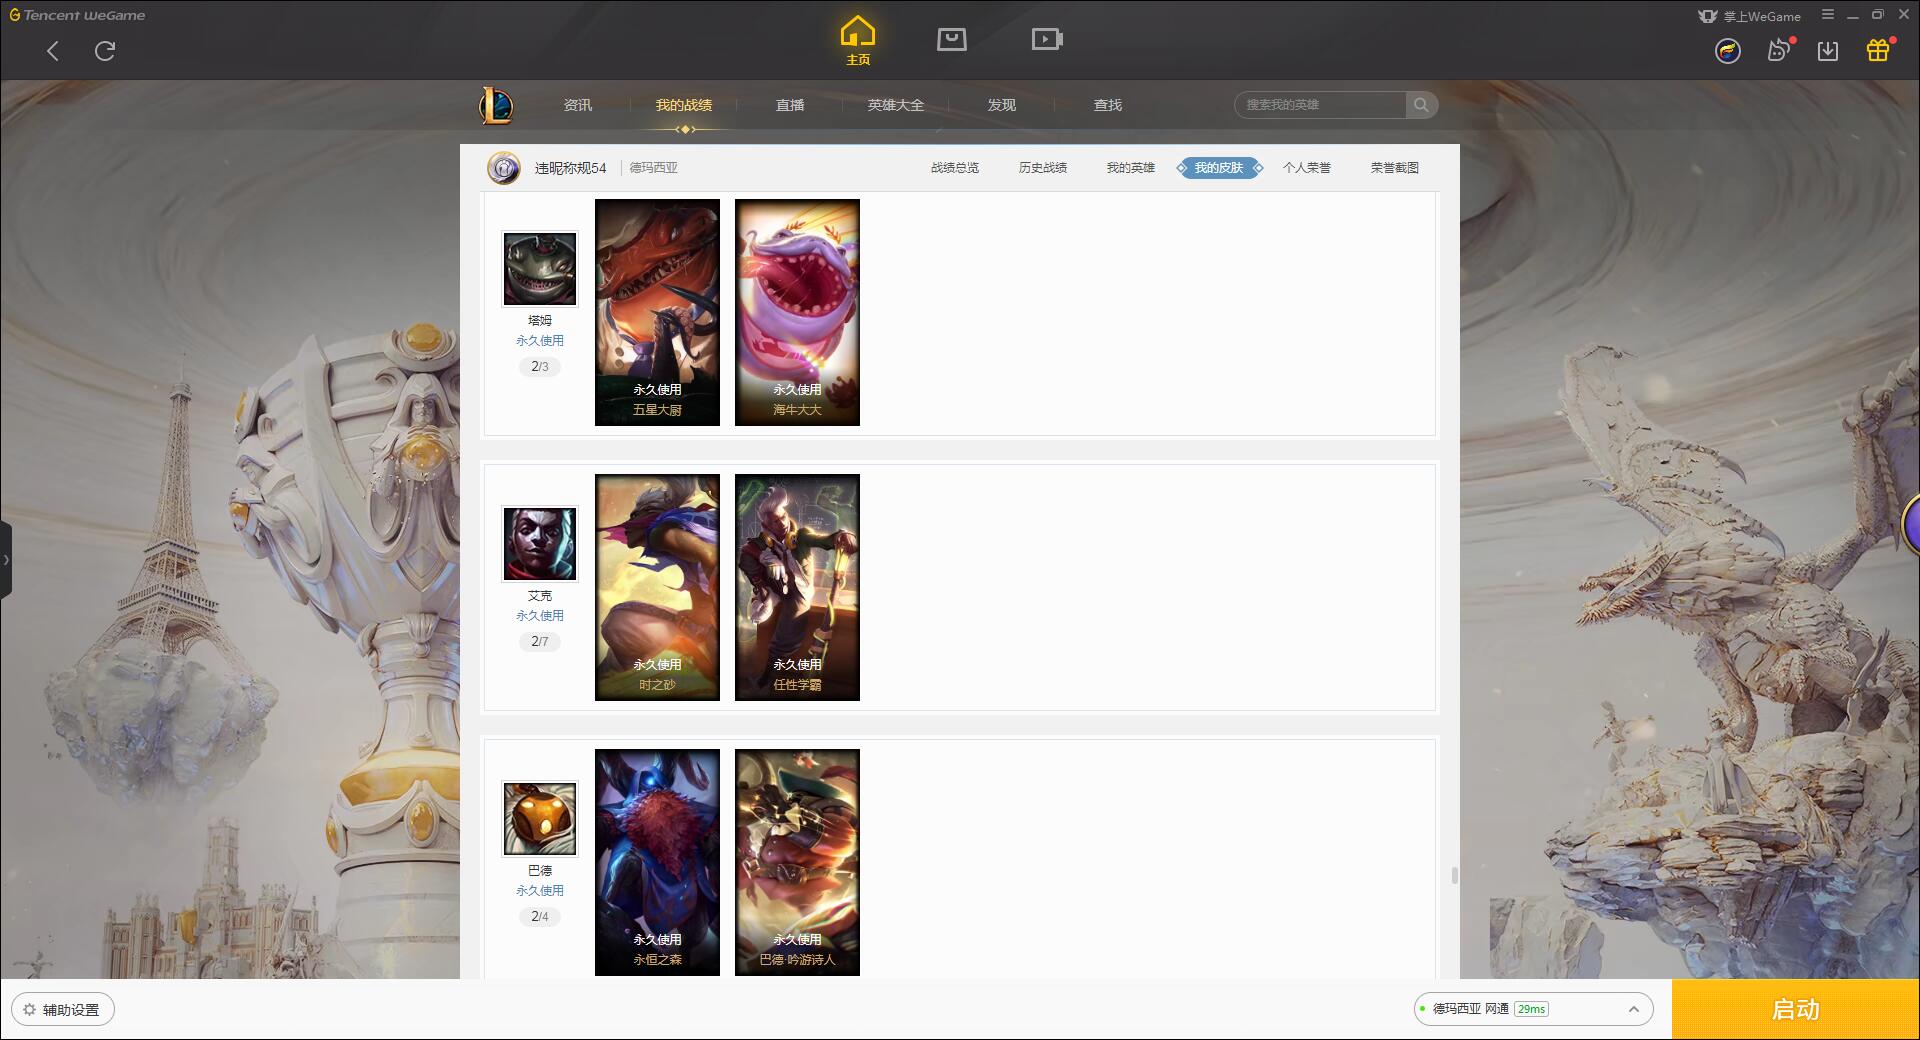This screenshot has width=1920, height=1040.
Task: Open the 时之砂 skin thumbnail
Action: 657,587
